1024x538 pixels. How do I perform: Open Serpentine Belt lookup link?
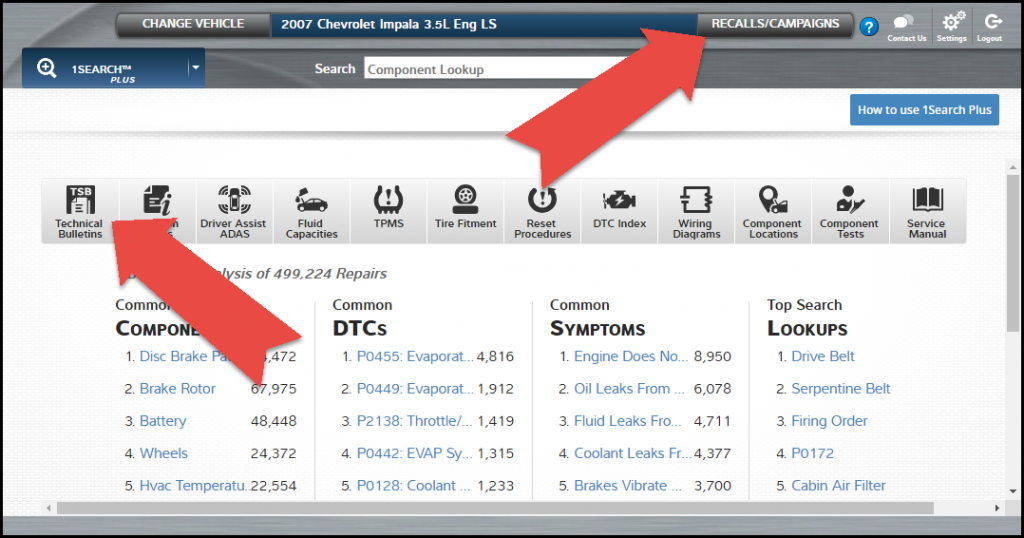point(841,388)
